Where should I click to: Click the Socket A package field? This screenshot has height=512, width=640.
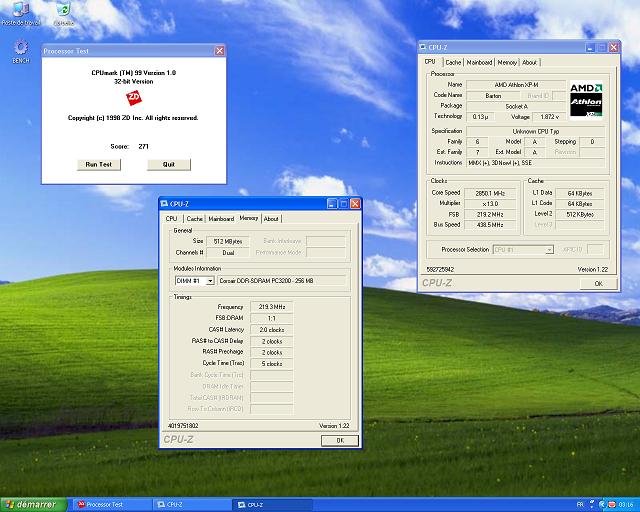pyautogui.click(x=516, y=106)
